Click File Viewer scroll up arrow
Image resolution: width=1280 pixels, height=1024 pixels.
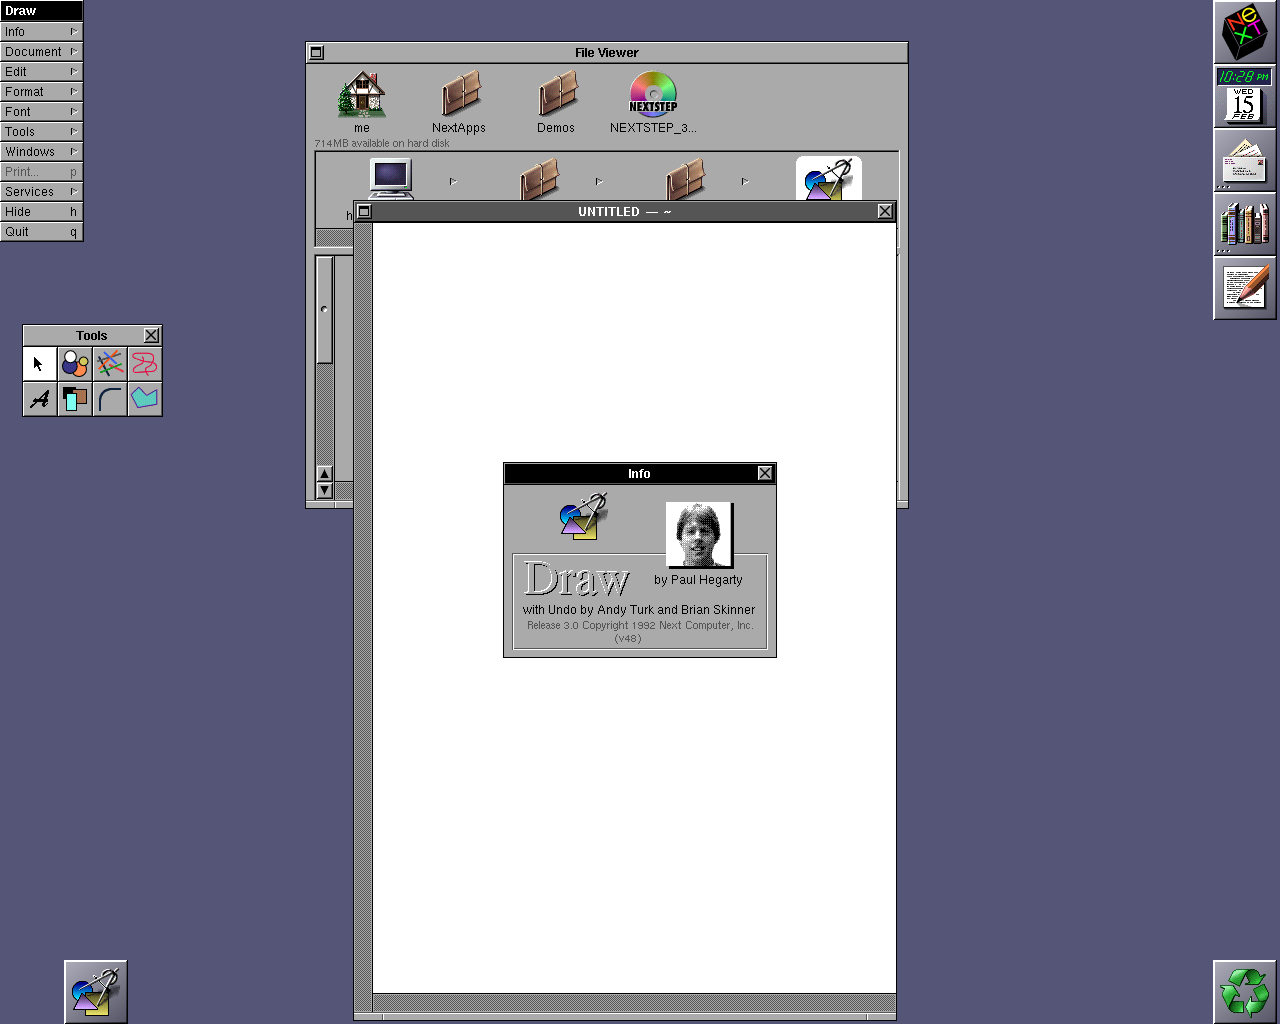[x=324, y=474]
